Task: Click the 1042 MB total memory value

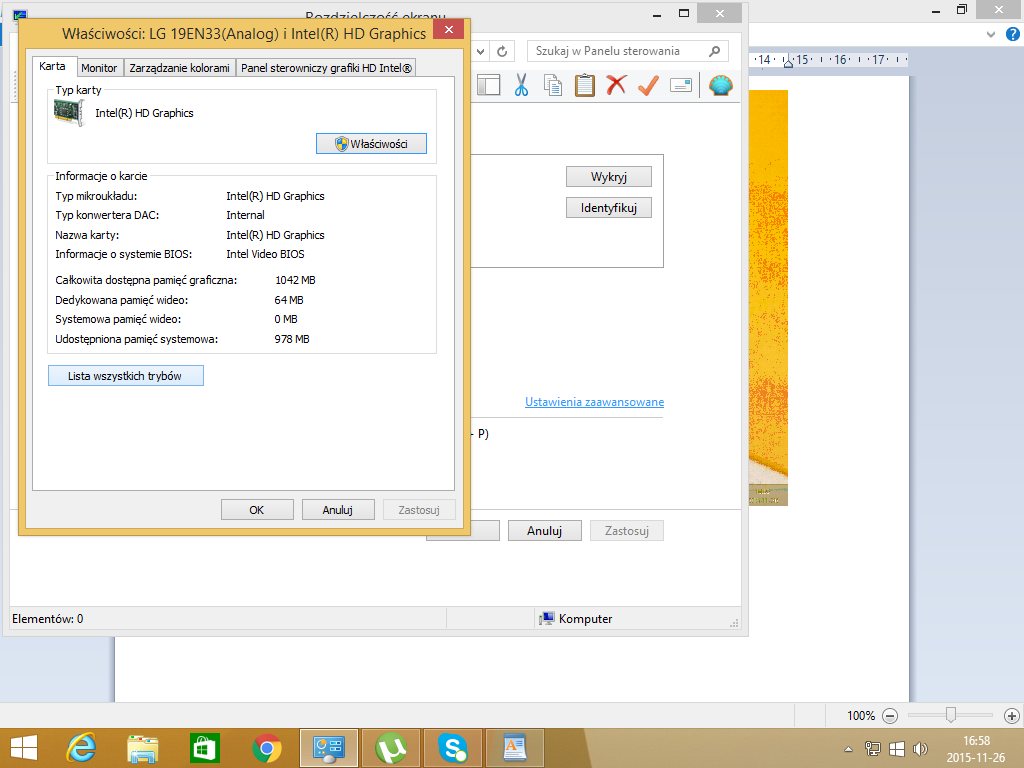Action: (x=295, y=280)
